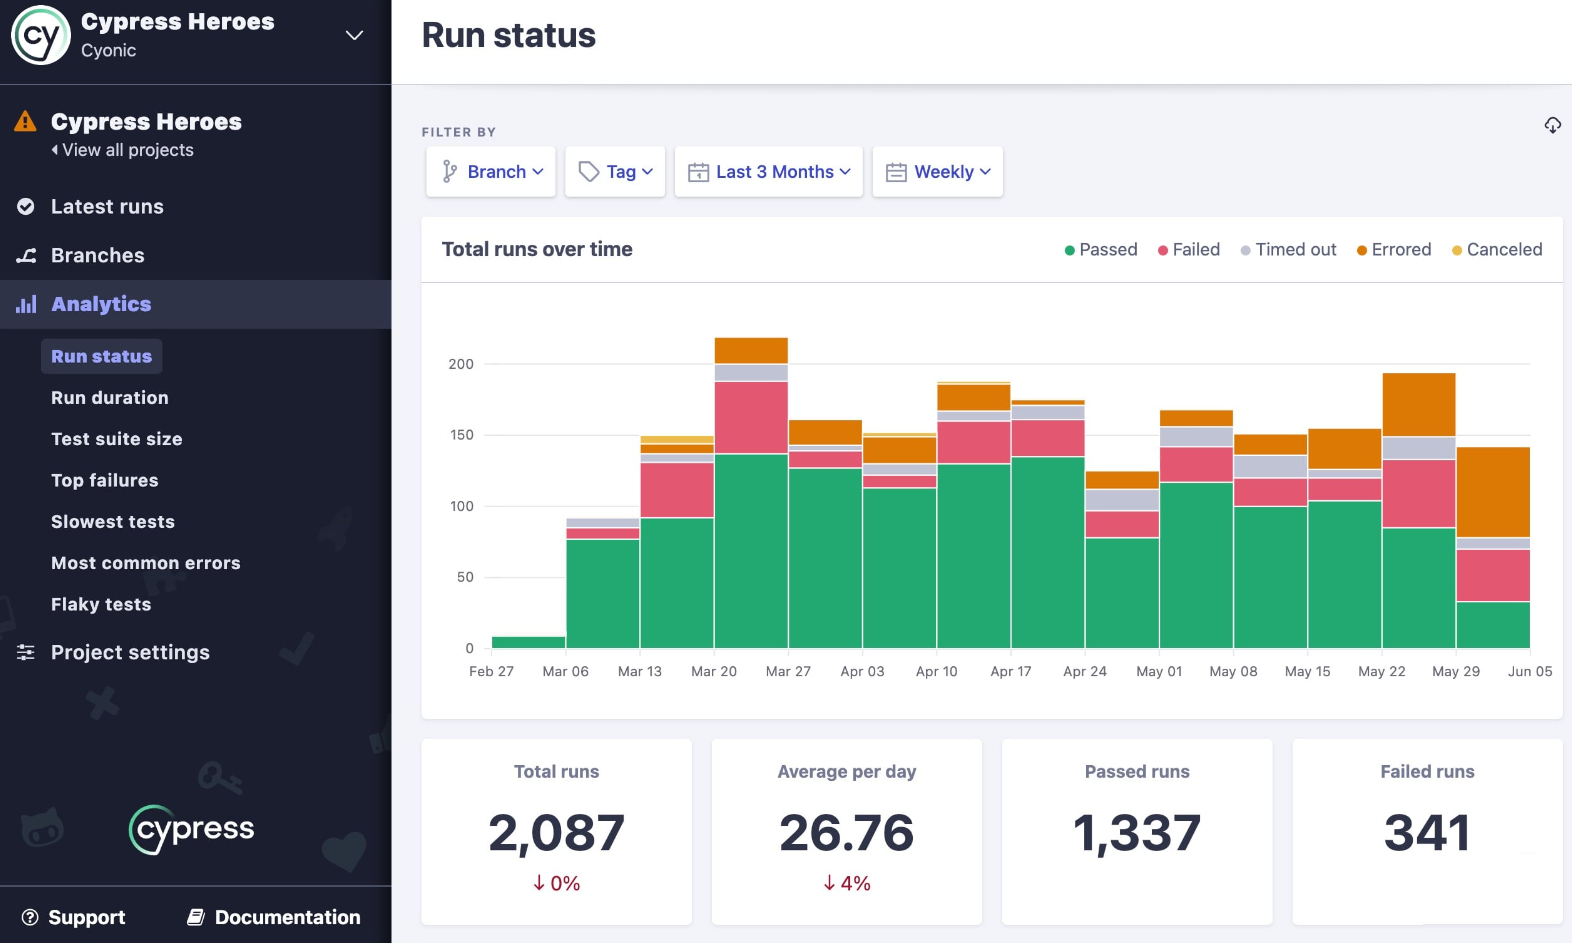
Task: Click the Documentation book icon
Action: (196, 917)
